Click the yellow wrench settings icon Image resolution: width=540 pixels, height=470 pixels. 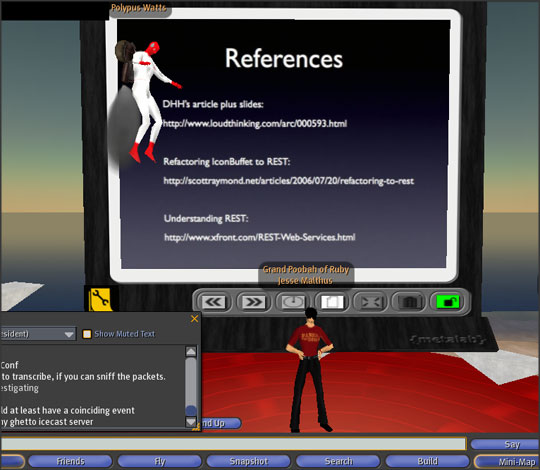[x=100, y=299]
